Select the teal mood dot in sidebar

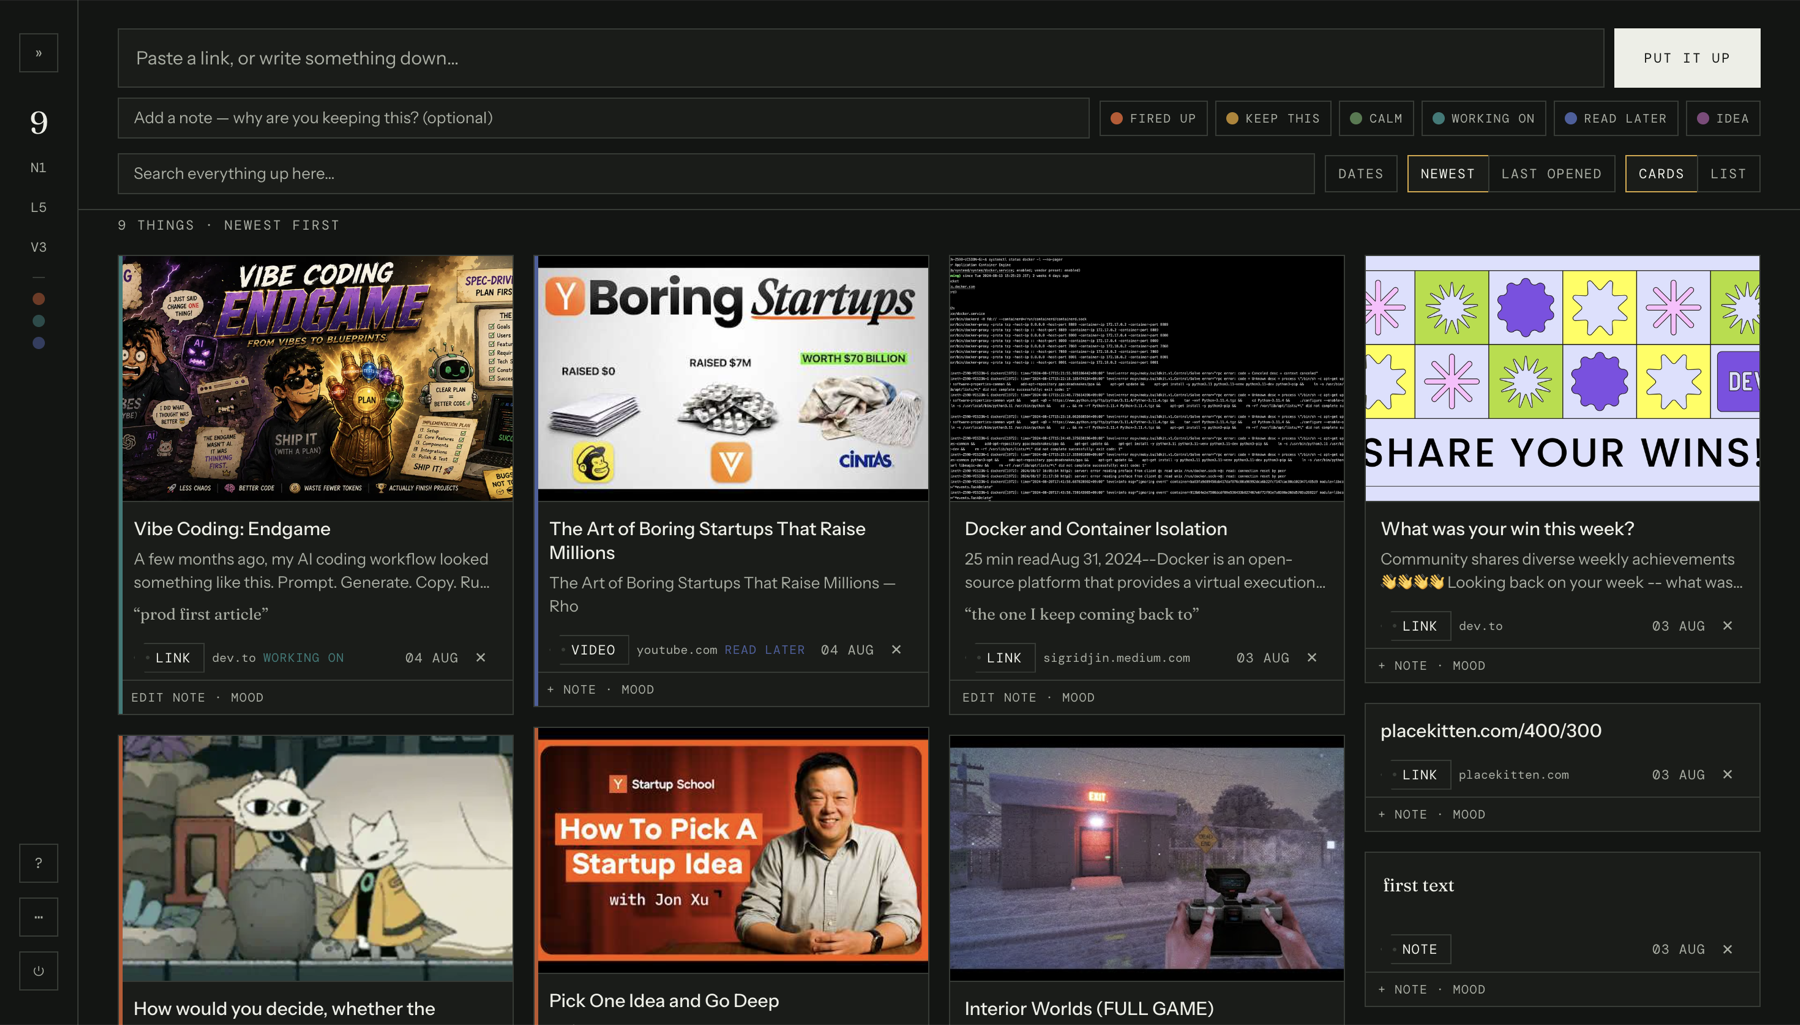(38, 321)
